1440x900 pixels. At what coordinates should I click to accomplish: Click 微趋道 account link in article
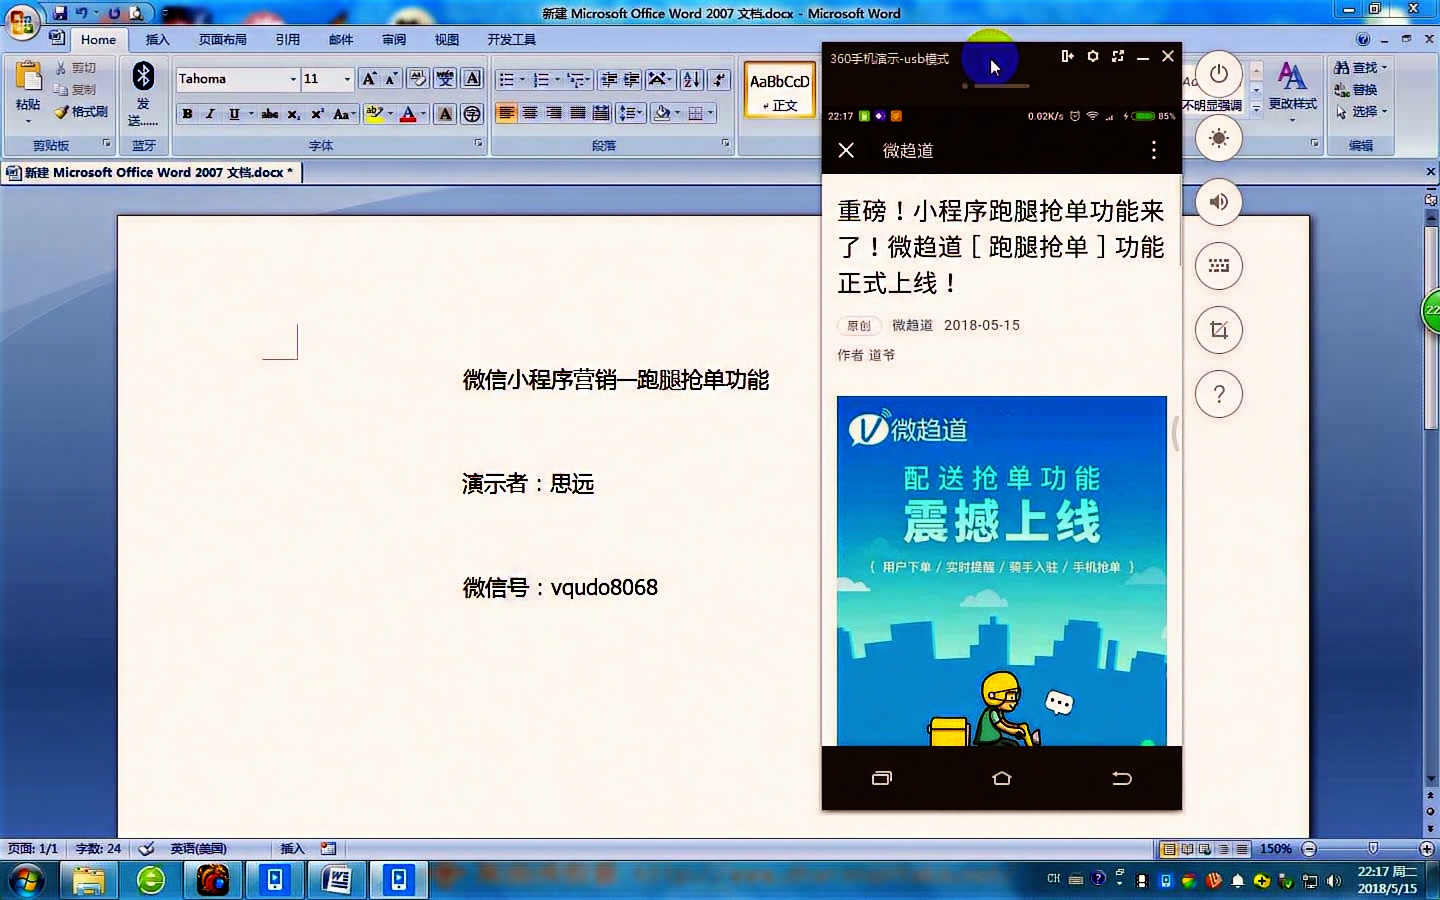coord(912,325)
